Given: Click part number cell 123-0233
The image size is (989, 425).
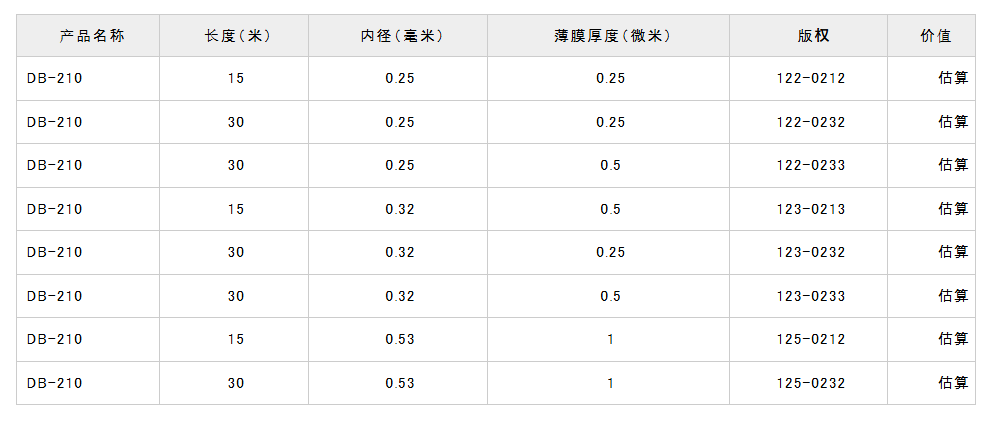Looking at the screenshot, I should pos(811,296).
